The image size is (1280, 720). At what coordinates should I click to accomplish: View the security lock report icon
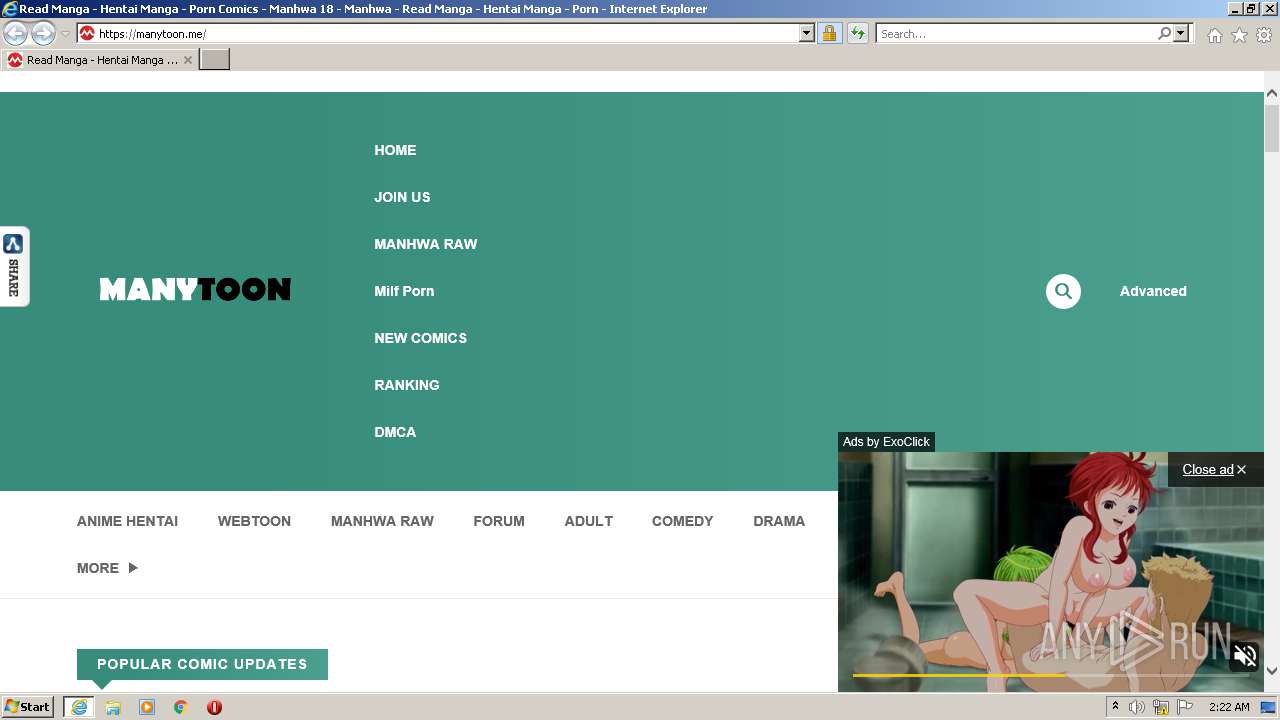click(829, 33)
